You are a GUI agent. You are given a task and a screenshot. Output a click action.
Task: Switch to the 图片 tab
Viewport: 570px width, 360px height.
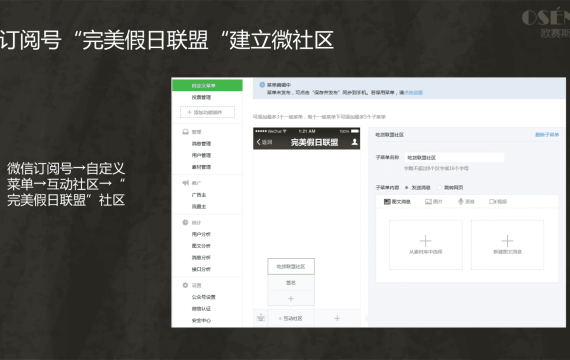(434, 201)
